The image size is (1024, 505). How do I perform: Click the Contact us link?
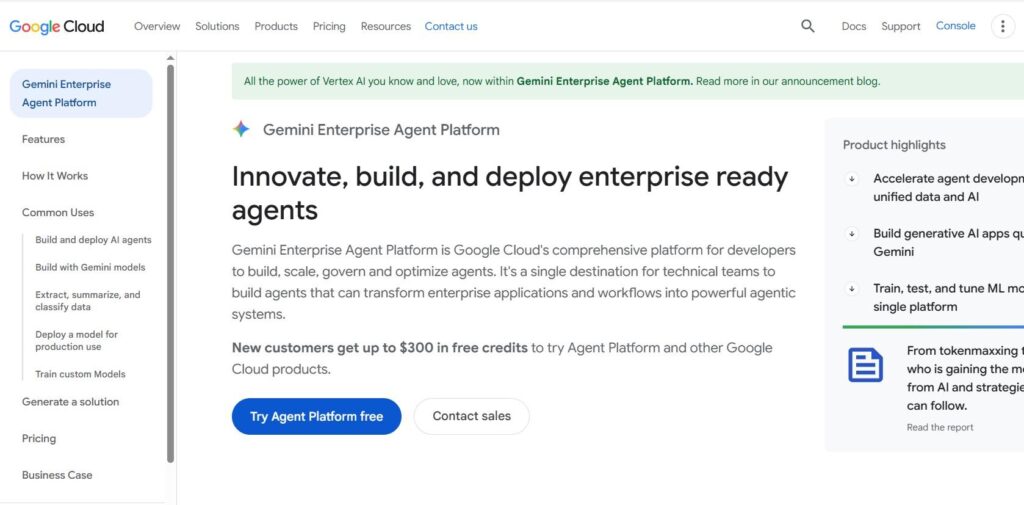click(x=451, y=26)
